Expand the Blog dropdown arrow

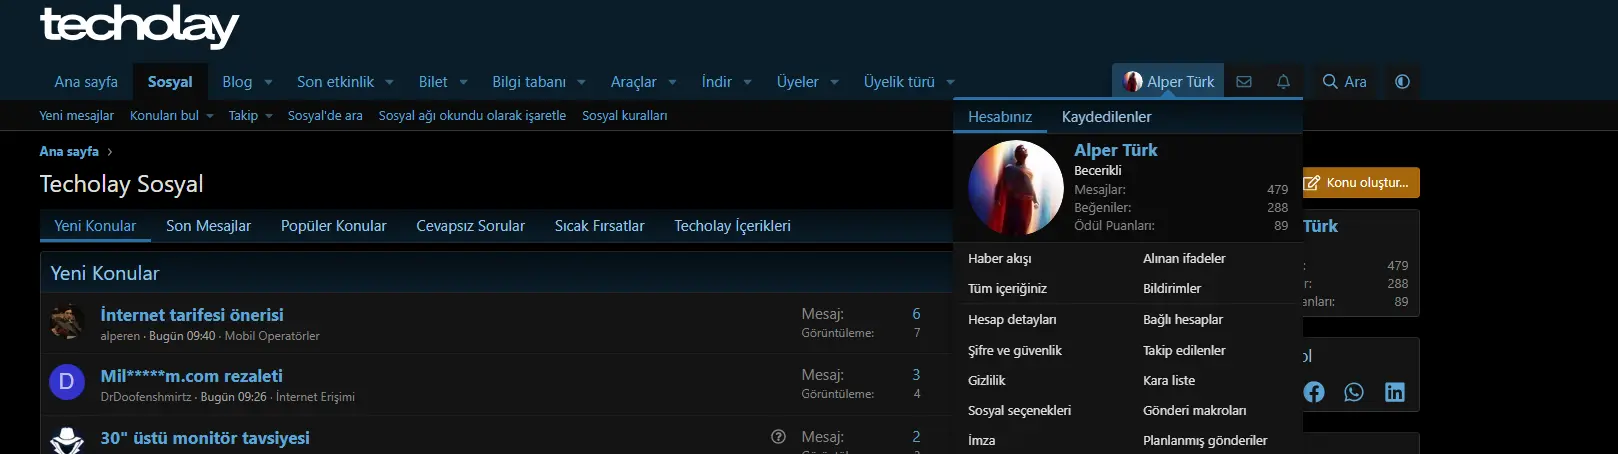pos(268,83)
